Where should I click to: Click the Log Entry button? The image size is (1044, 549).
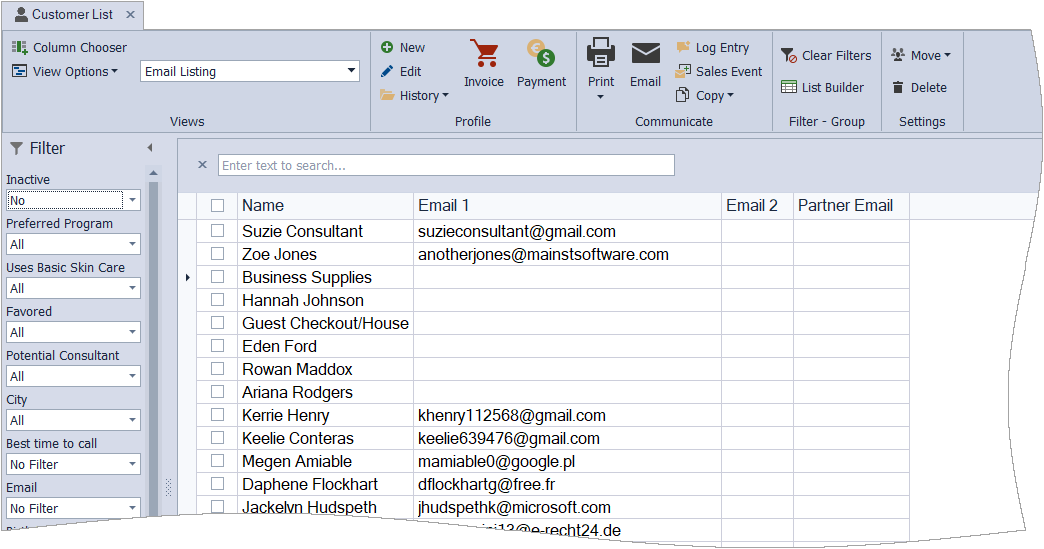[712, 47]
